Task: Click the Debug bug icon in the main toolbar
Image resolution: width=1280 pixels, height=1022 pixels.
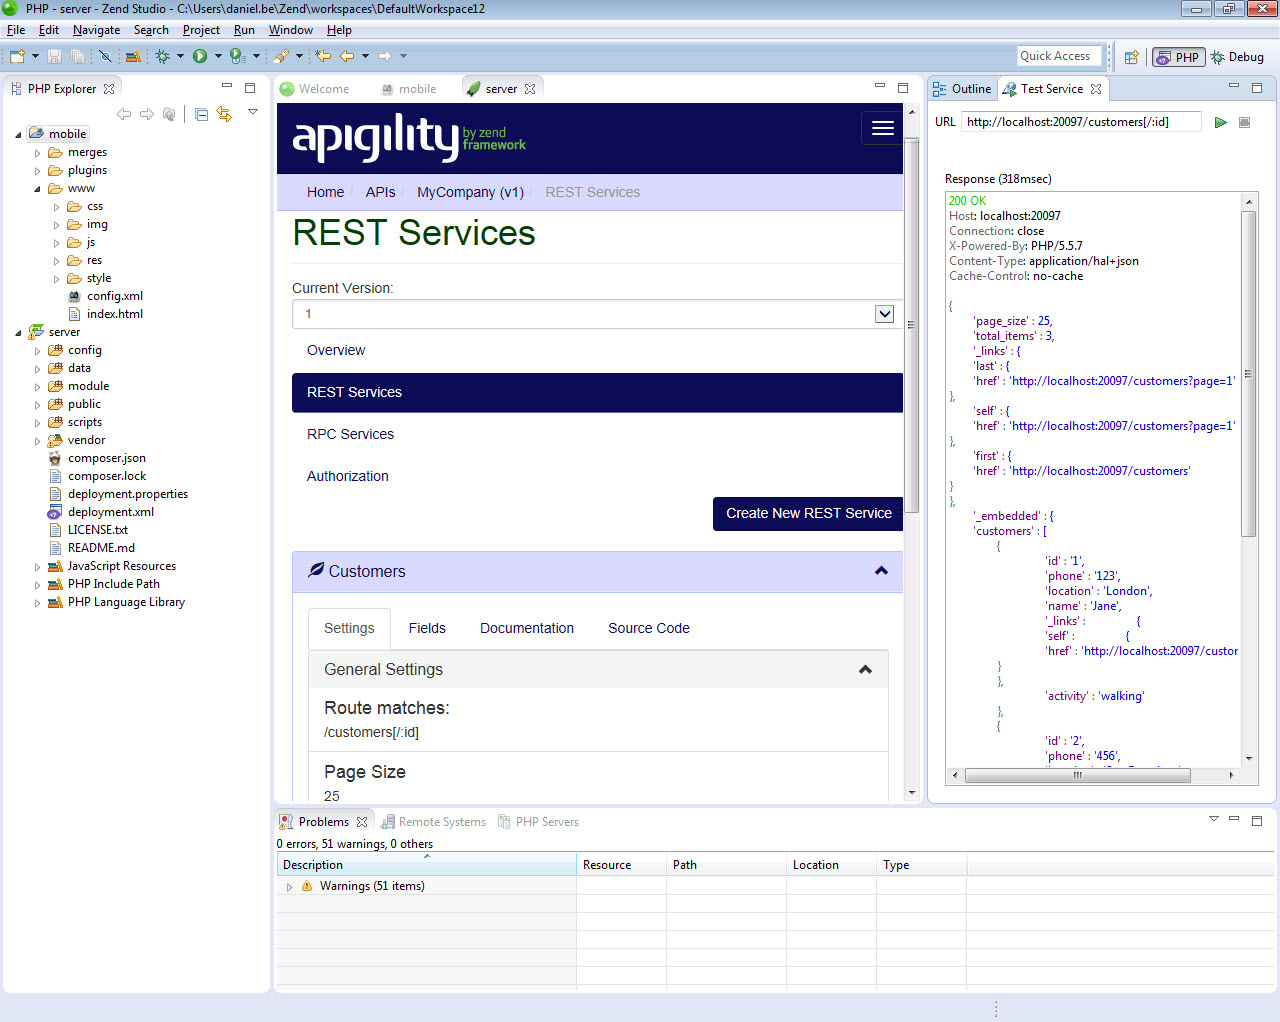Action: tap(162, 57)
